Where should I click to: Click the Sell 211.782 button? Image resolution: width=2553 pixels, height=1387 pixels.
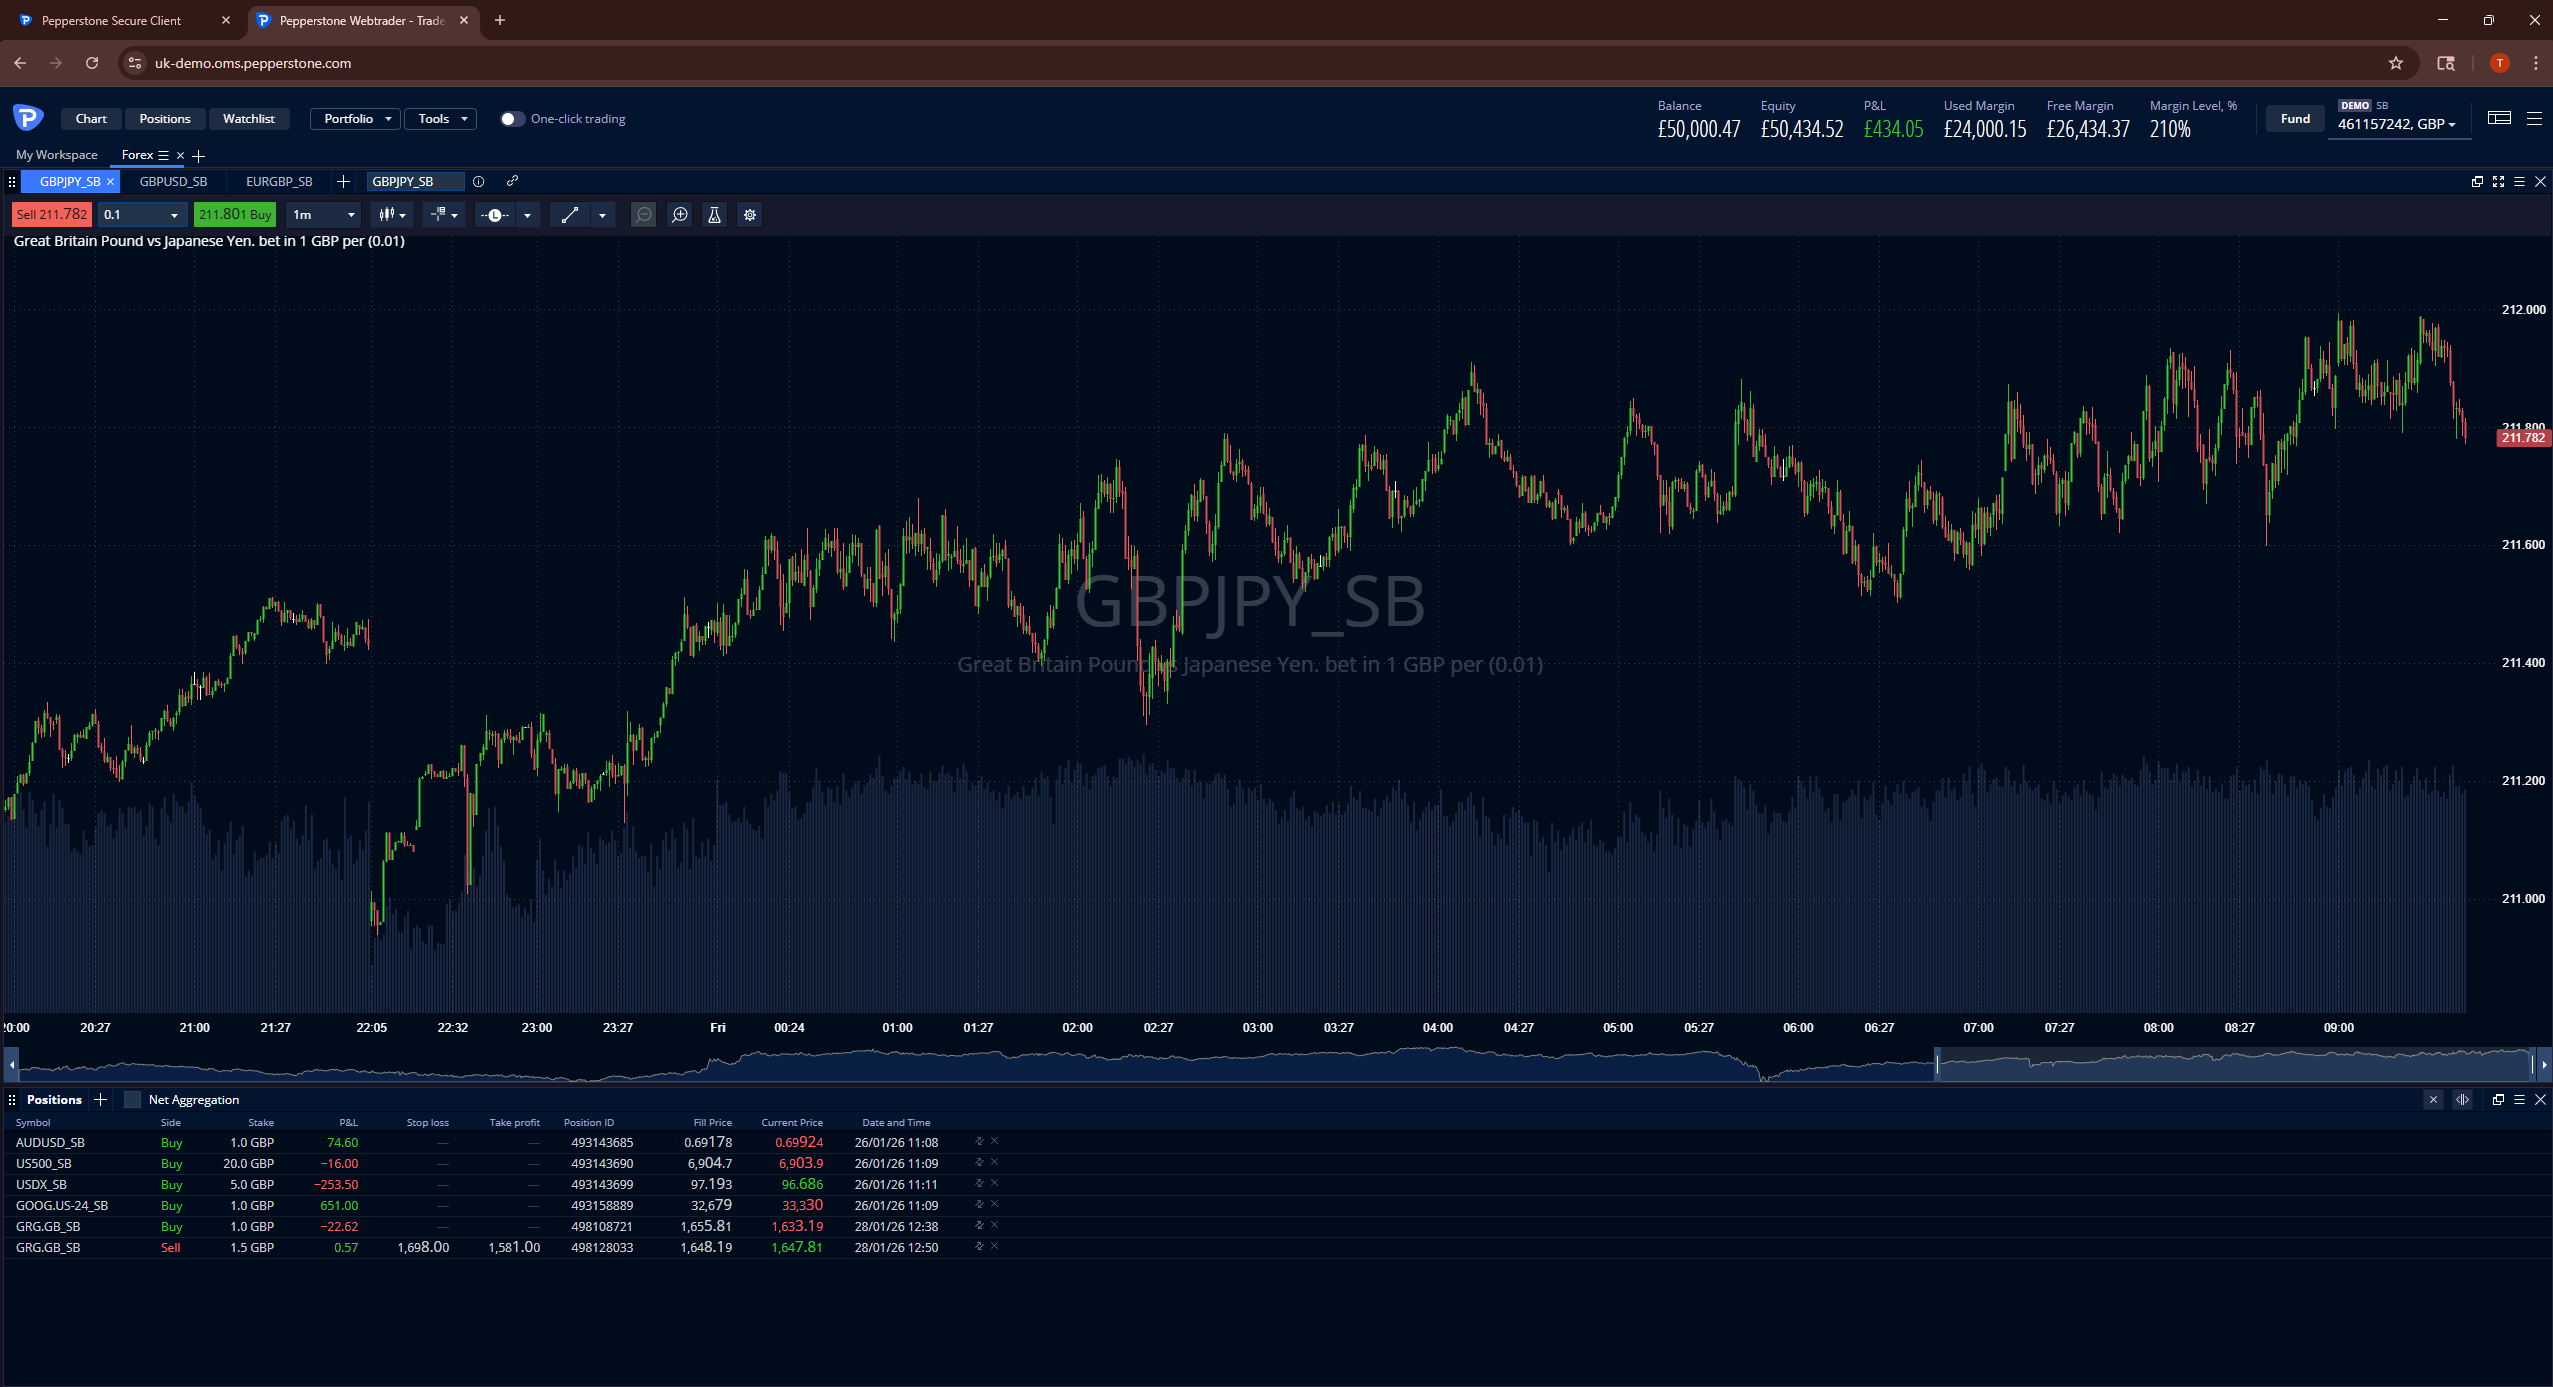point(51,215)
